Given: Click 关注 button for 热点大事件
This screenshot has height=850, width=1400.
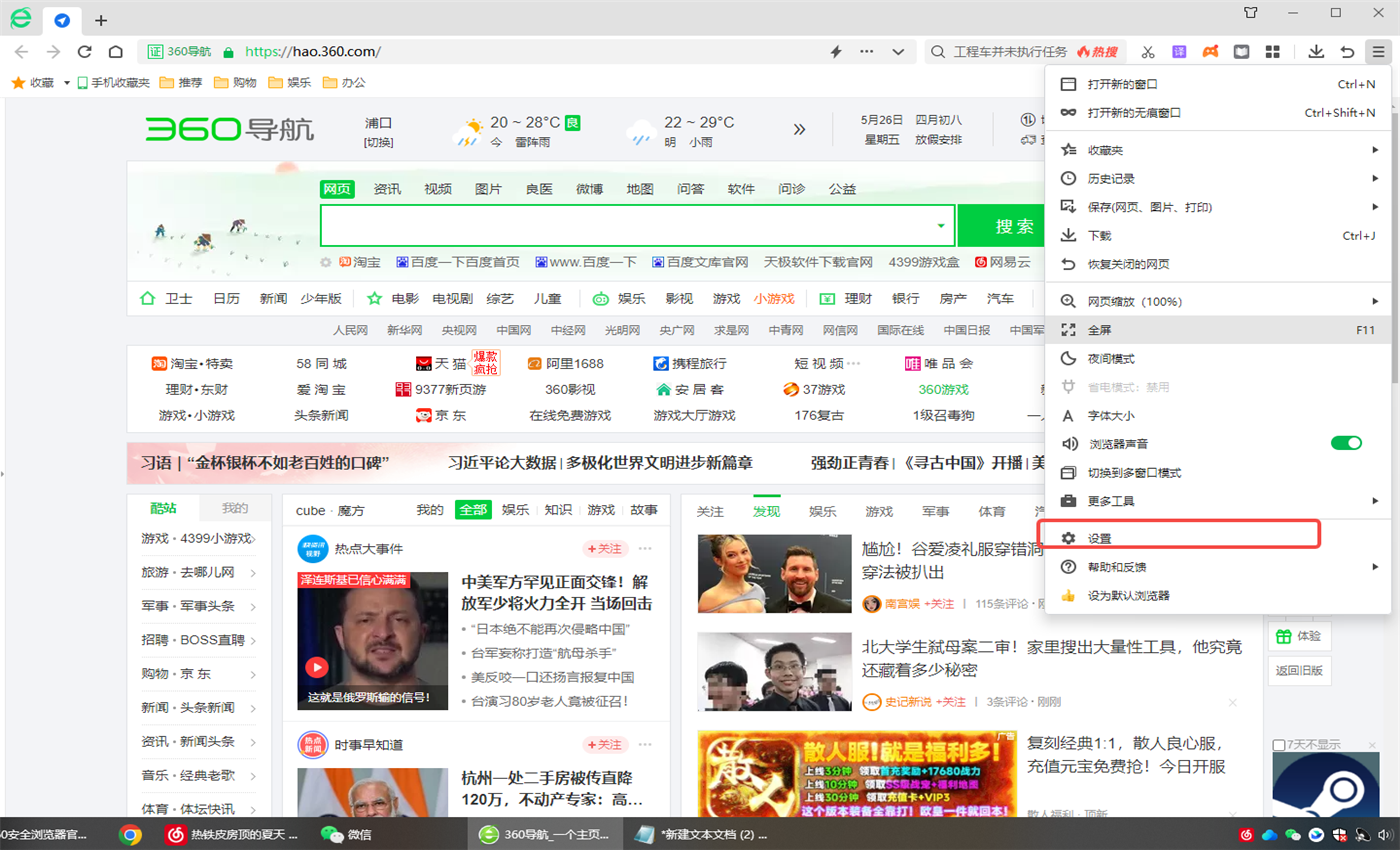Looking at the screenshot, I should coord(604,548).
